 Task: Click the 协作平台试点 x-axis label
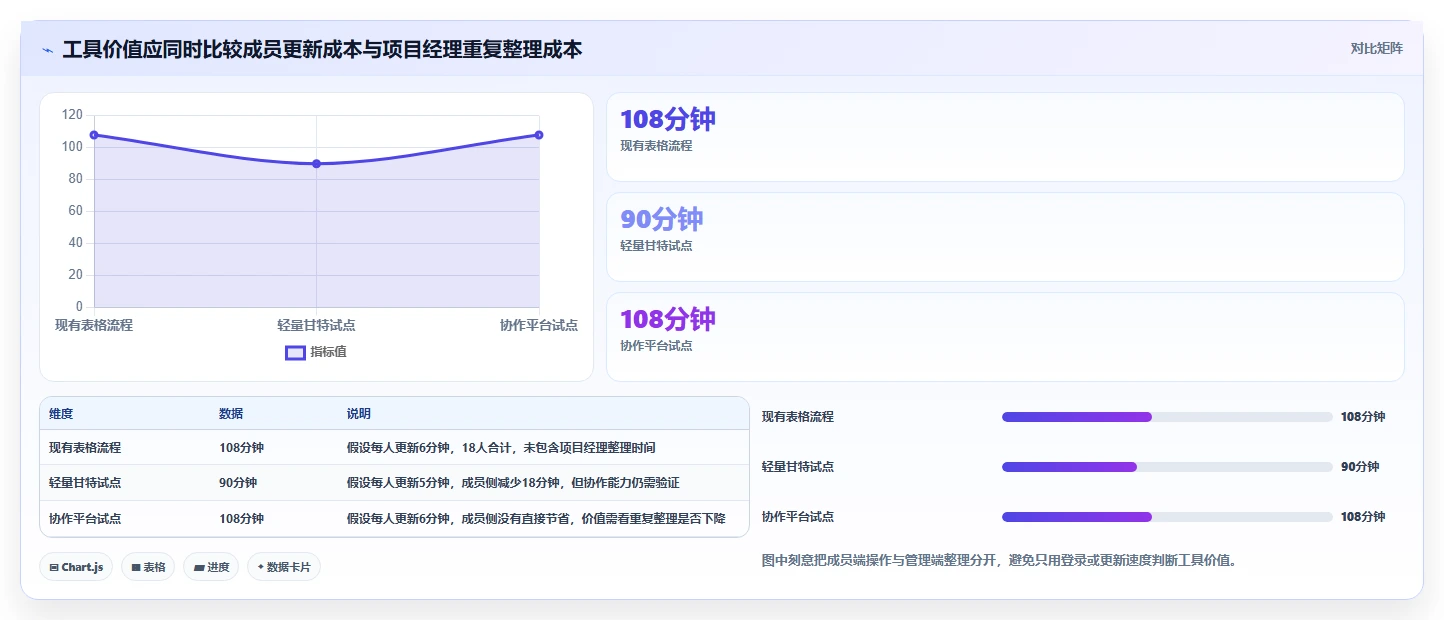[x=539, y=325]
